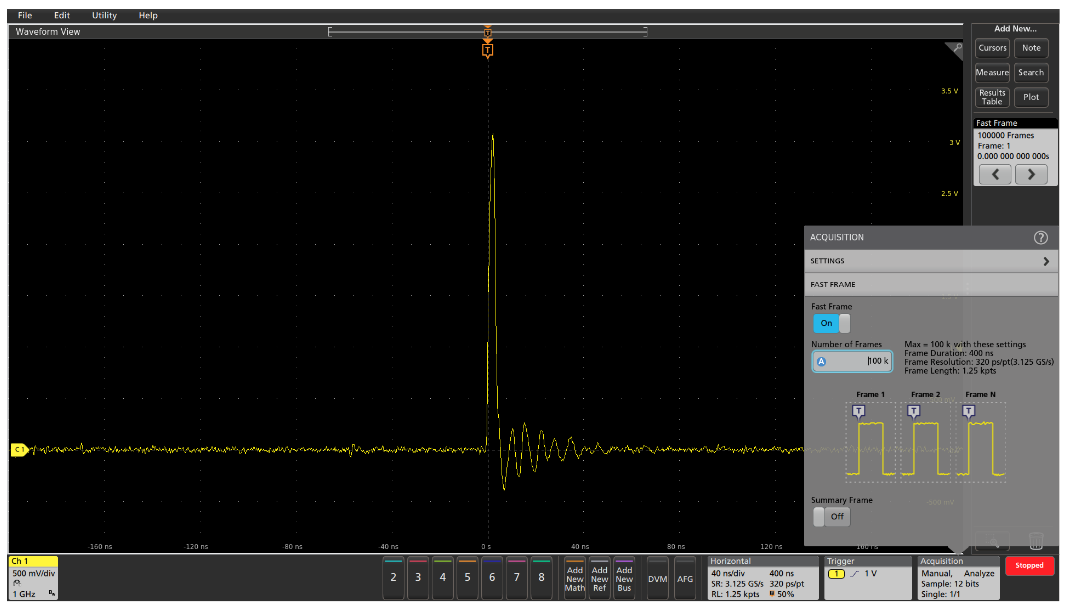Click the trash can delete icon
1068x607 pixels.
tap(1036, 540)
